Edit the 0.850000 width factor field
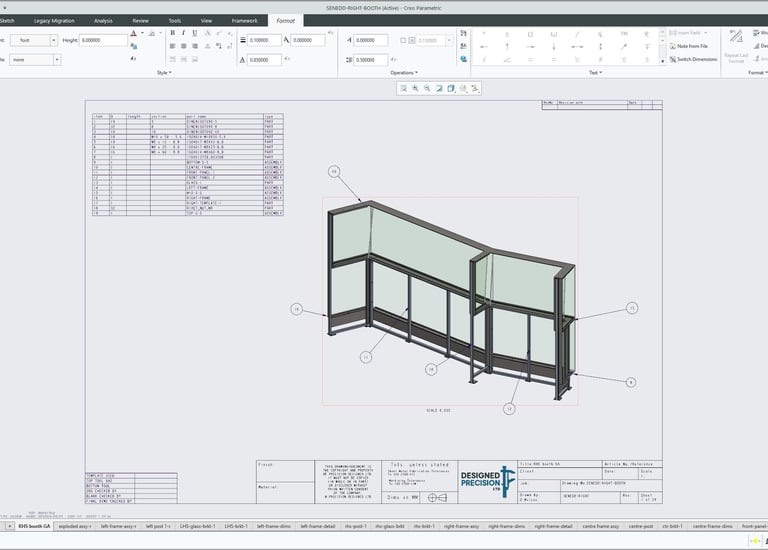 click(x=264, y=60)
